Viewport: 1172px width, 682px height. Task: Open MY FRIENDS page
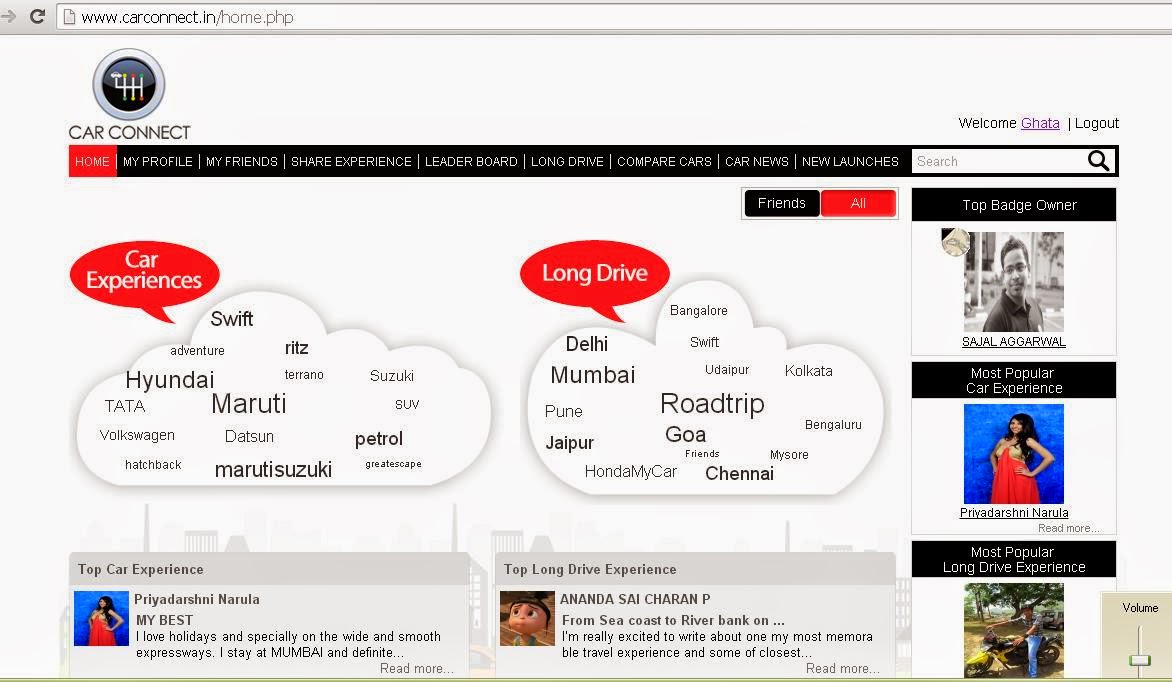[241, 162]
